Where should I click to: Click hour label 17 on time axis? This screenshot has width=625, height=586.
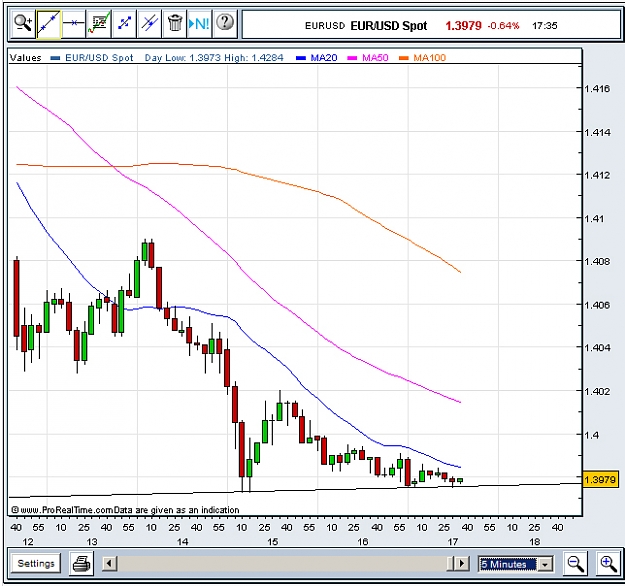[453, 542]
